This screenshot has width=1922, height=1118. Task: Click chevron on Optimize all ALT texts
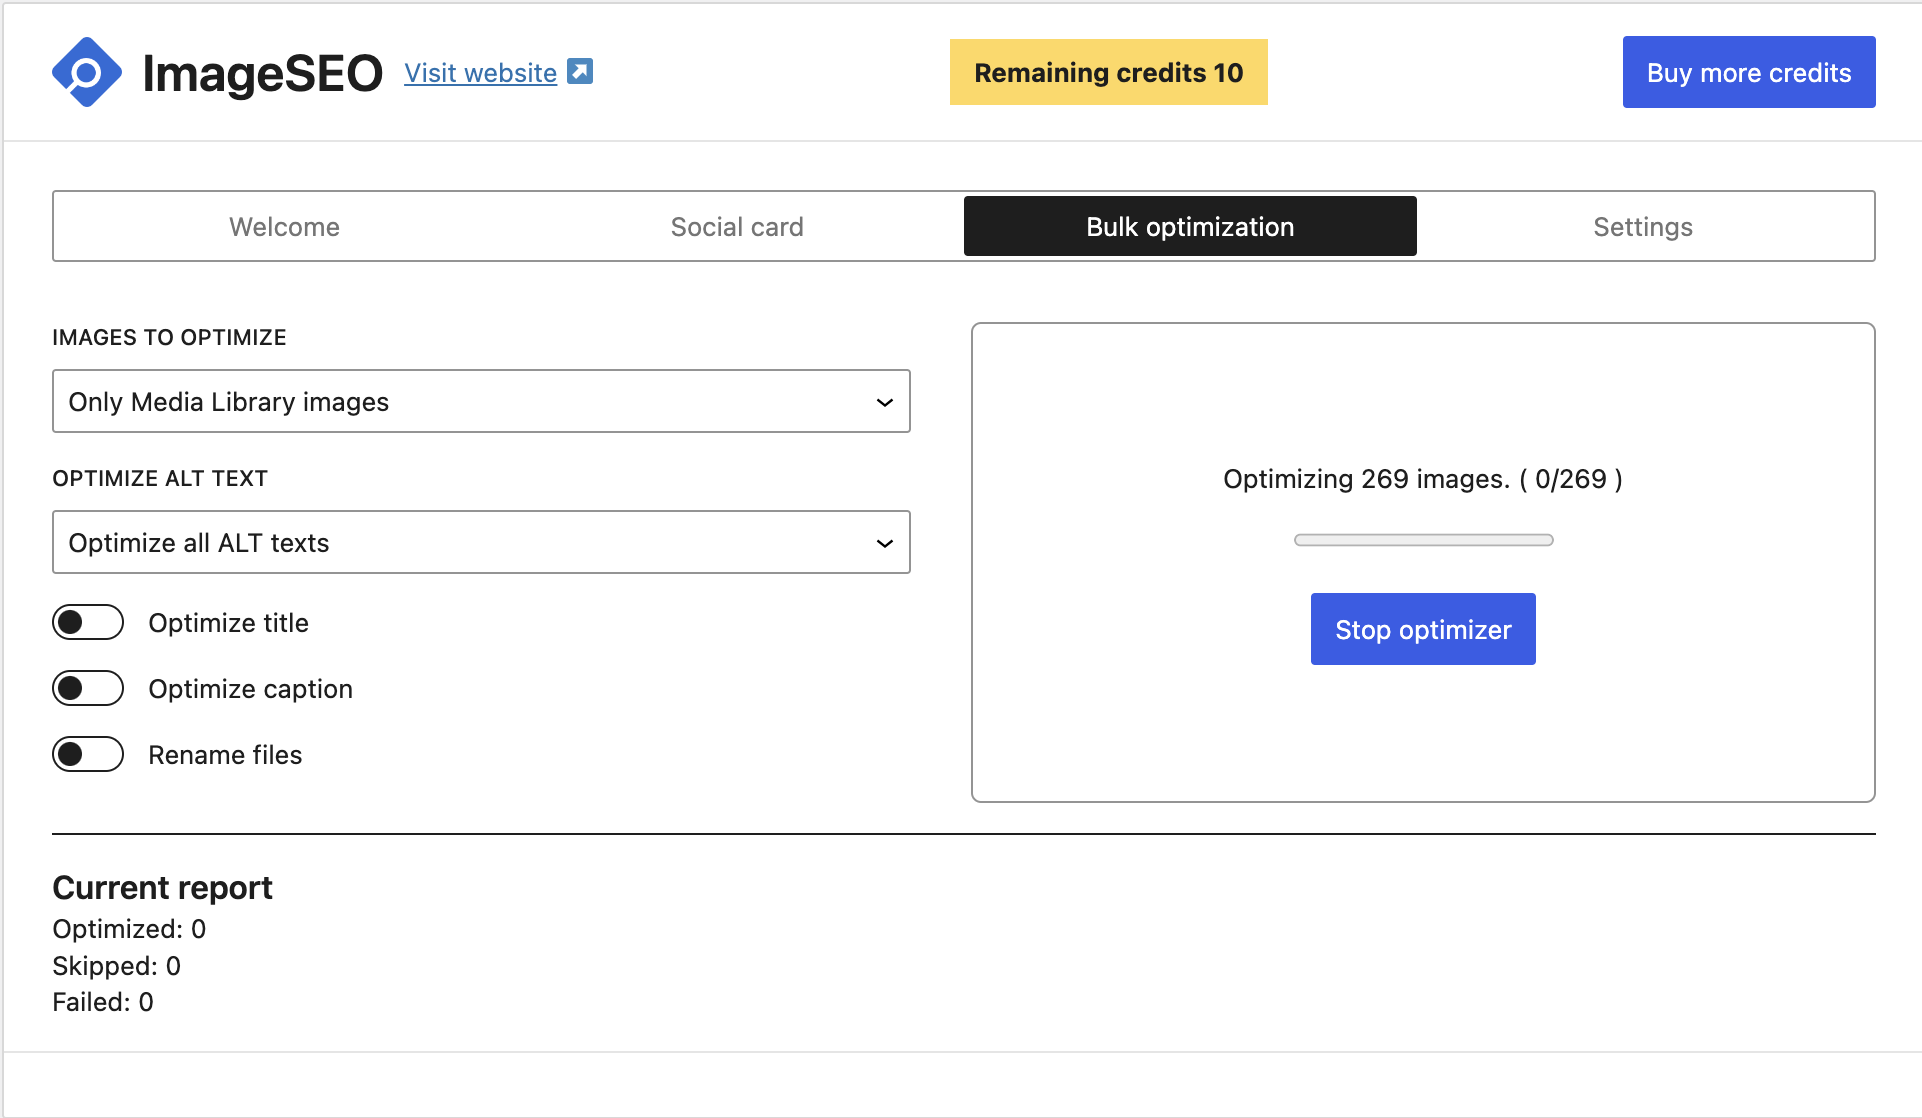click(x=884, y=543)
